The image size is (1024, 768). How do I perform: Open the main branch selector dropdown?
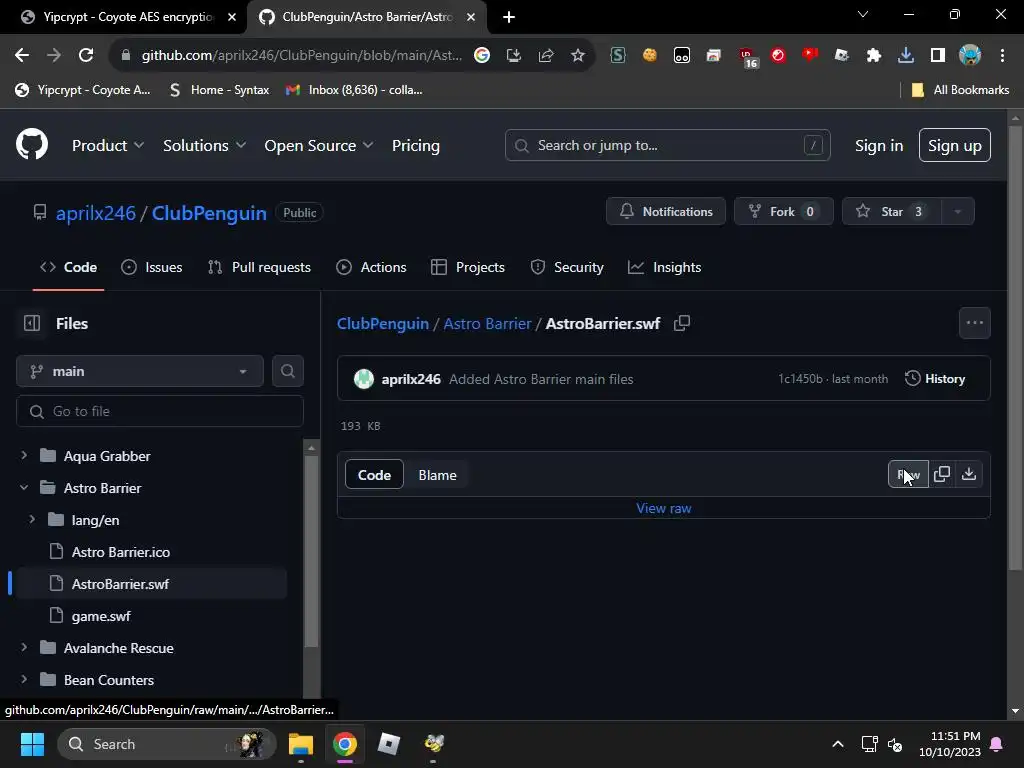click(x=140, y=371)
